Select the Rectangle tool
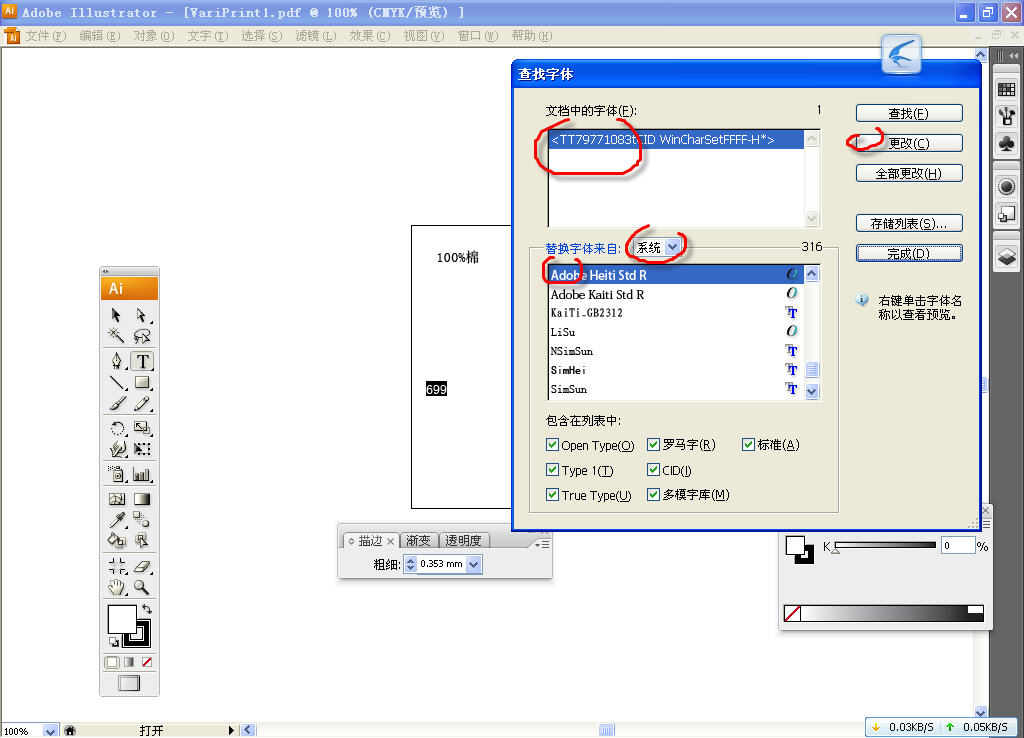 pyautogui.click(x=141, y=382)
